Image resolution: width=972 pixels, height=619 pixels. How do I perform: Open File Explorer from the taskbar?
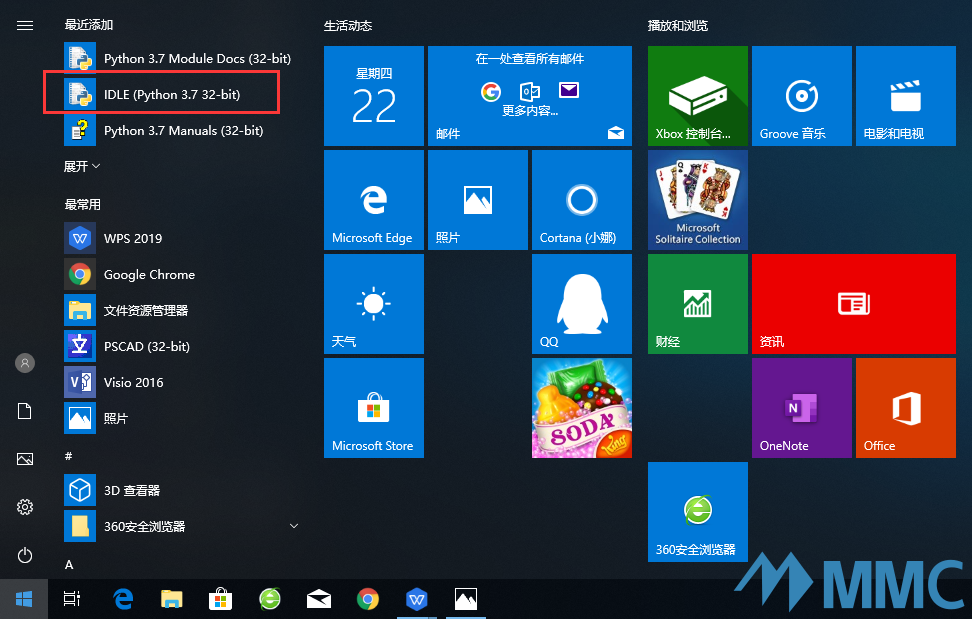[172, 599]
